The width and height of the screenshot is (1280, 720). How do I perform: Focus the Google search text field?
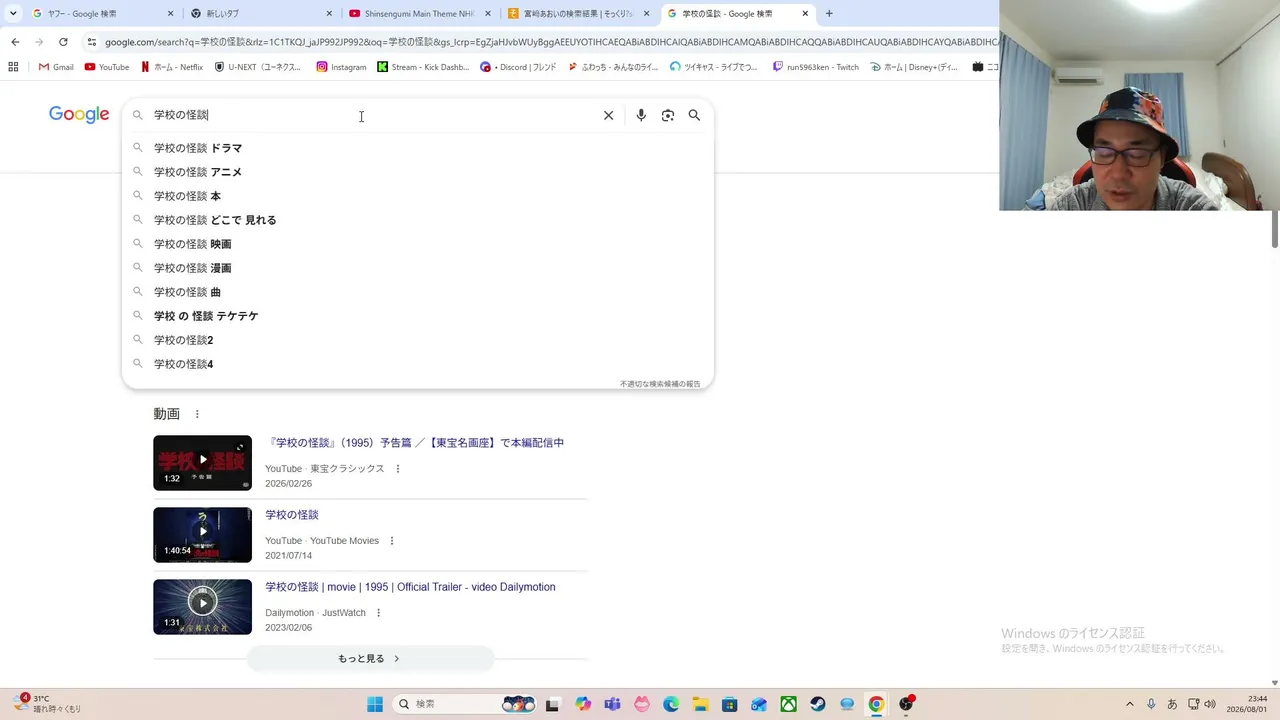click(372, 115)
